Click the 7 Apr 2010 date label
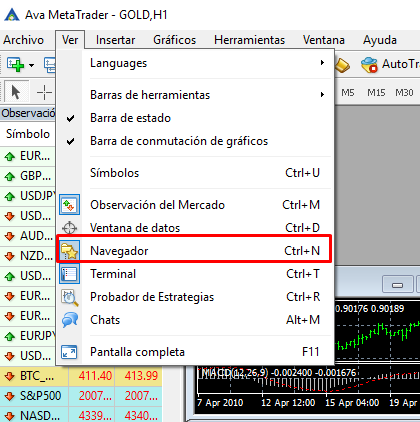 click(220, 403)
